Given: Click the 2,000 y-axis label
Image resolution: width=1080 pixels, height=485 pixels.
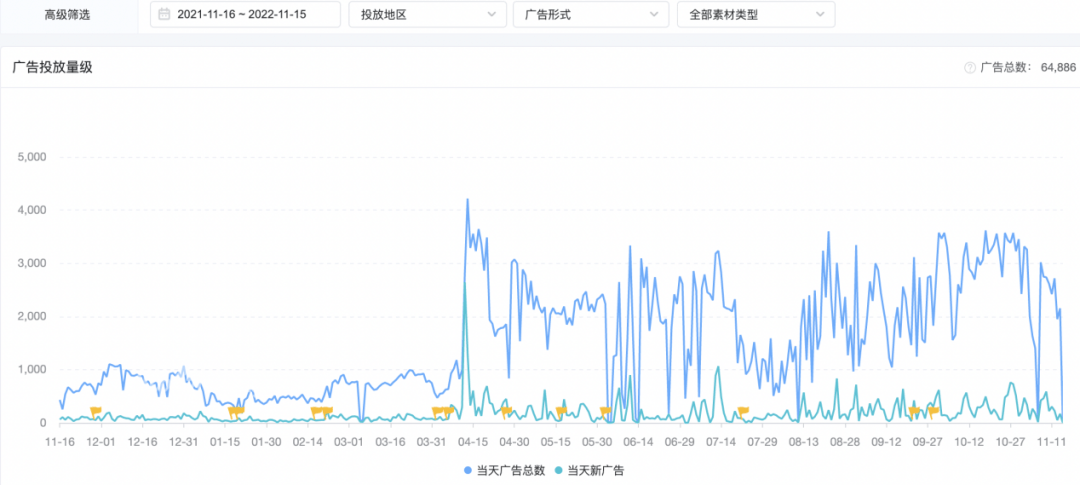Looking at the screenshot, I should pyautogui.click(x=30, y=316).
